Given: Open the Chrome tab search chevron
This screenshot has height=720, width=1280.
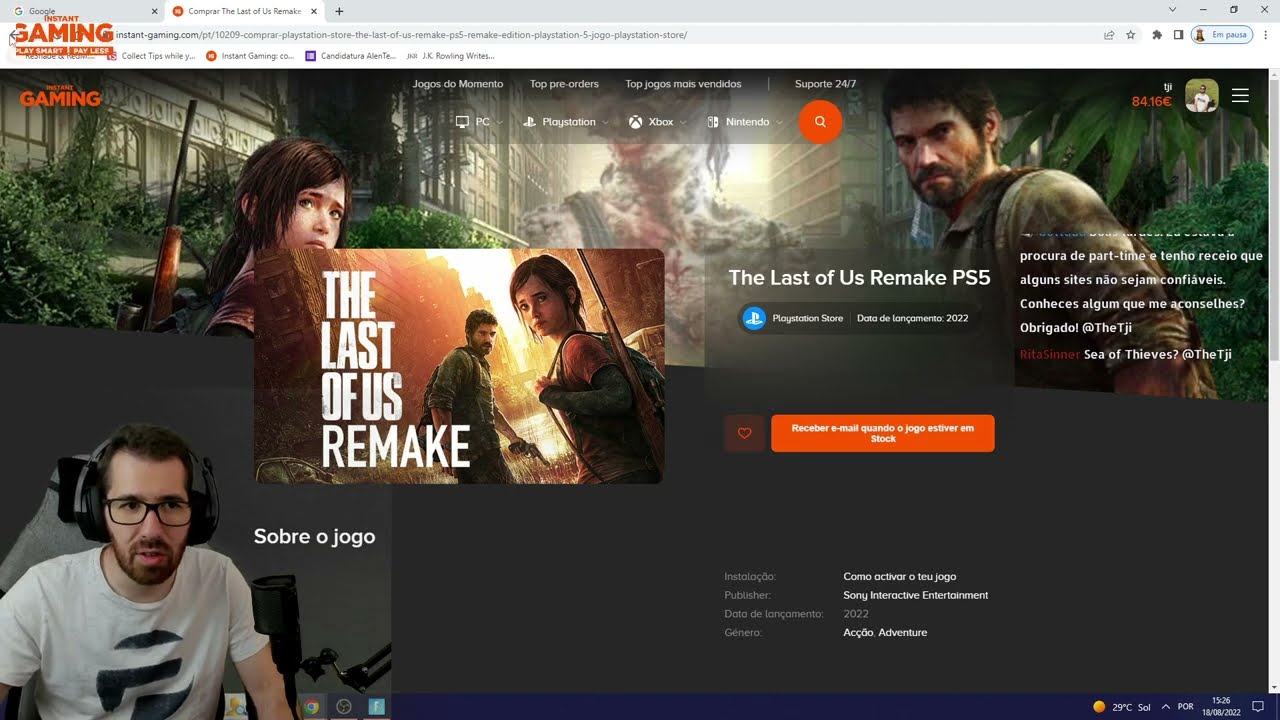Looking at the screenshot, I should coord(1173,10).
